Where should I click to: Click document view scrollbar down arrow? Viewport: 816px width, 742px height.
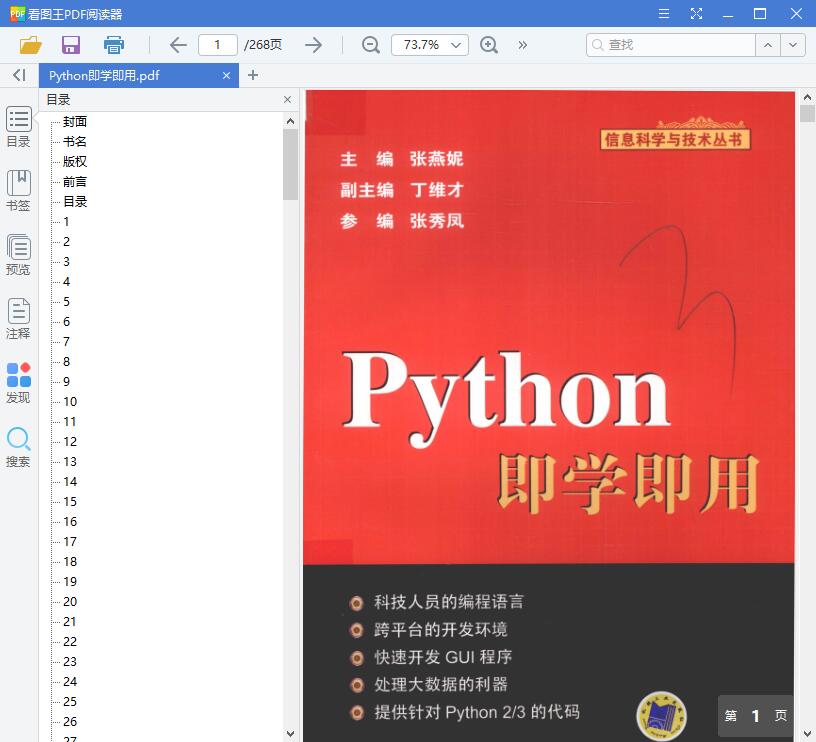pyautogui.click(x=807, y=734)
